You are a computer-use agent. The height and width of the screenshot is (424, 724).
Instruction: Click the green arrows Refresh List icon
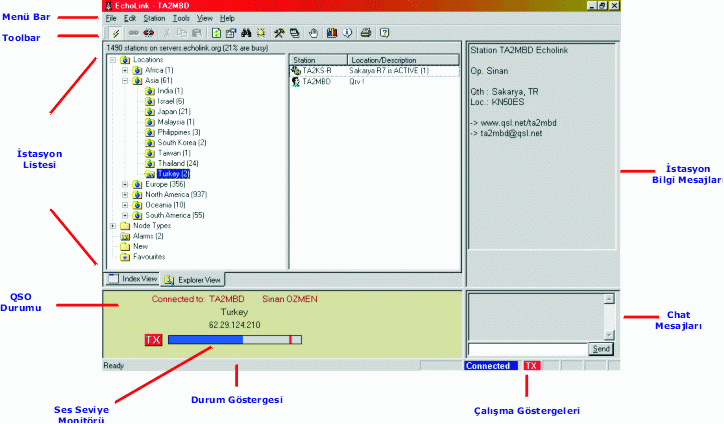point(216,33)
